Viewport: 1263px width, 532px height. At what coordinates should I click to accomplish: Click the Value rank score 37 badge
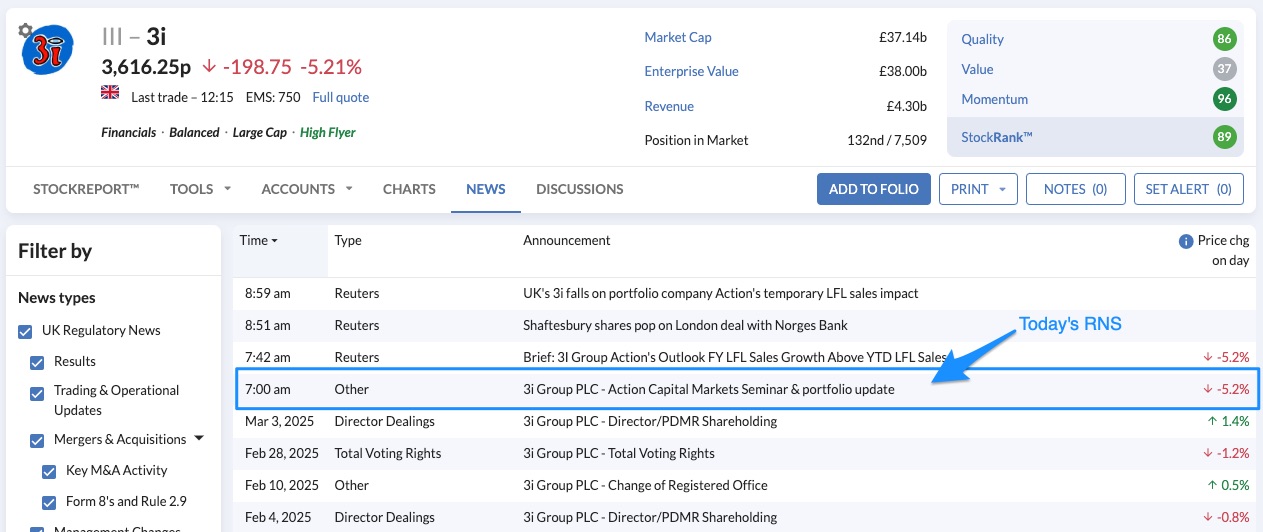pos(1224,70)
